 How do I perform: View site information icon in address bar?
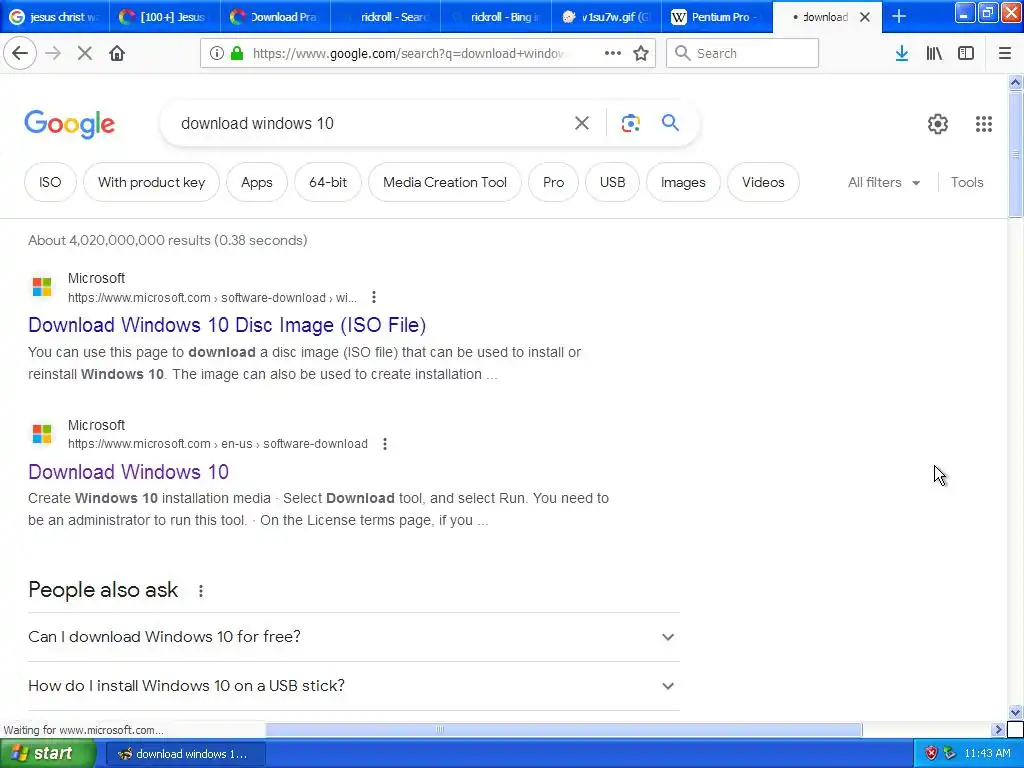(x=217, y=54)
